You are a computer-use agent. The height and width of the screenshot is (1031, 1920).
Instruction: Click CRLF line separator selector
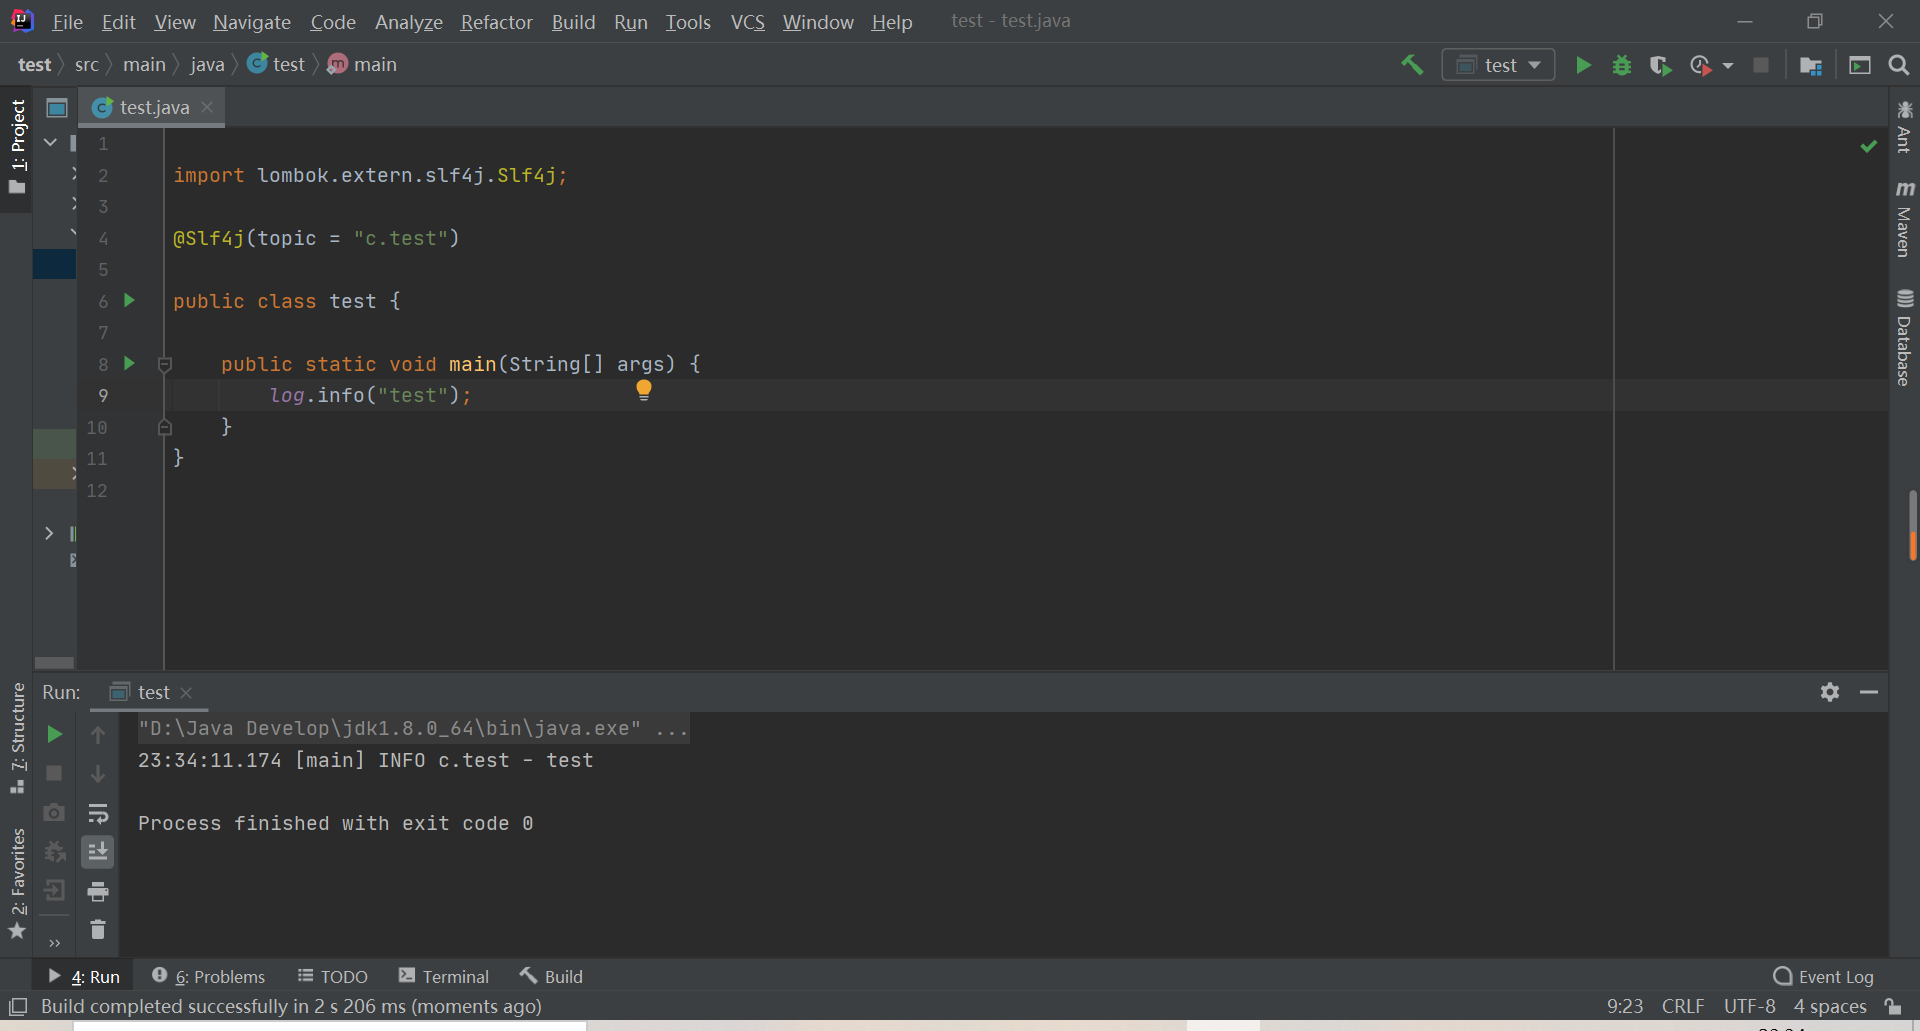(1682, 1006)
